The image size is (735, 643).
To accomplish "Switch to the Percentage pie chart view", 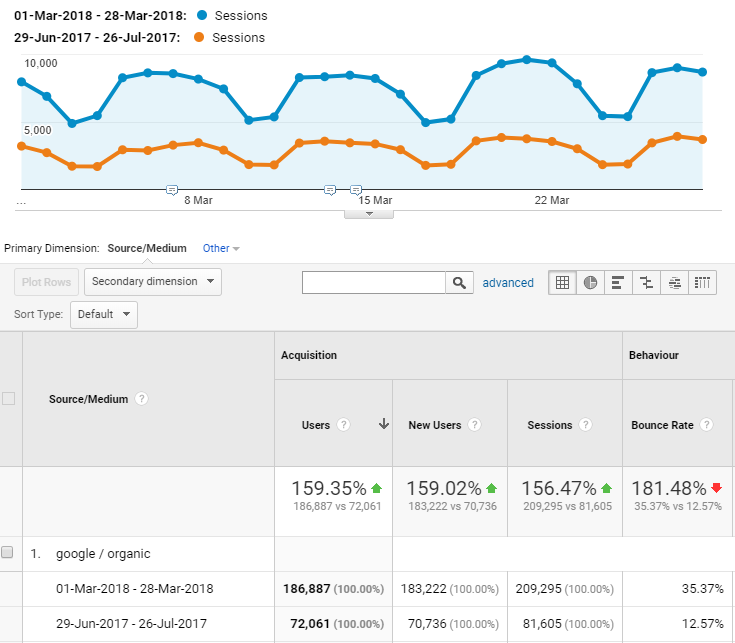I will (x=591, y=283).
